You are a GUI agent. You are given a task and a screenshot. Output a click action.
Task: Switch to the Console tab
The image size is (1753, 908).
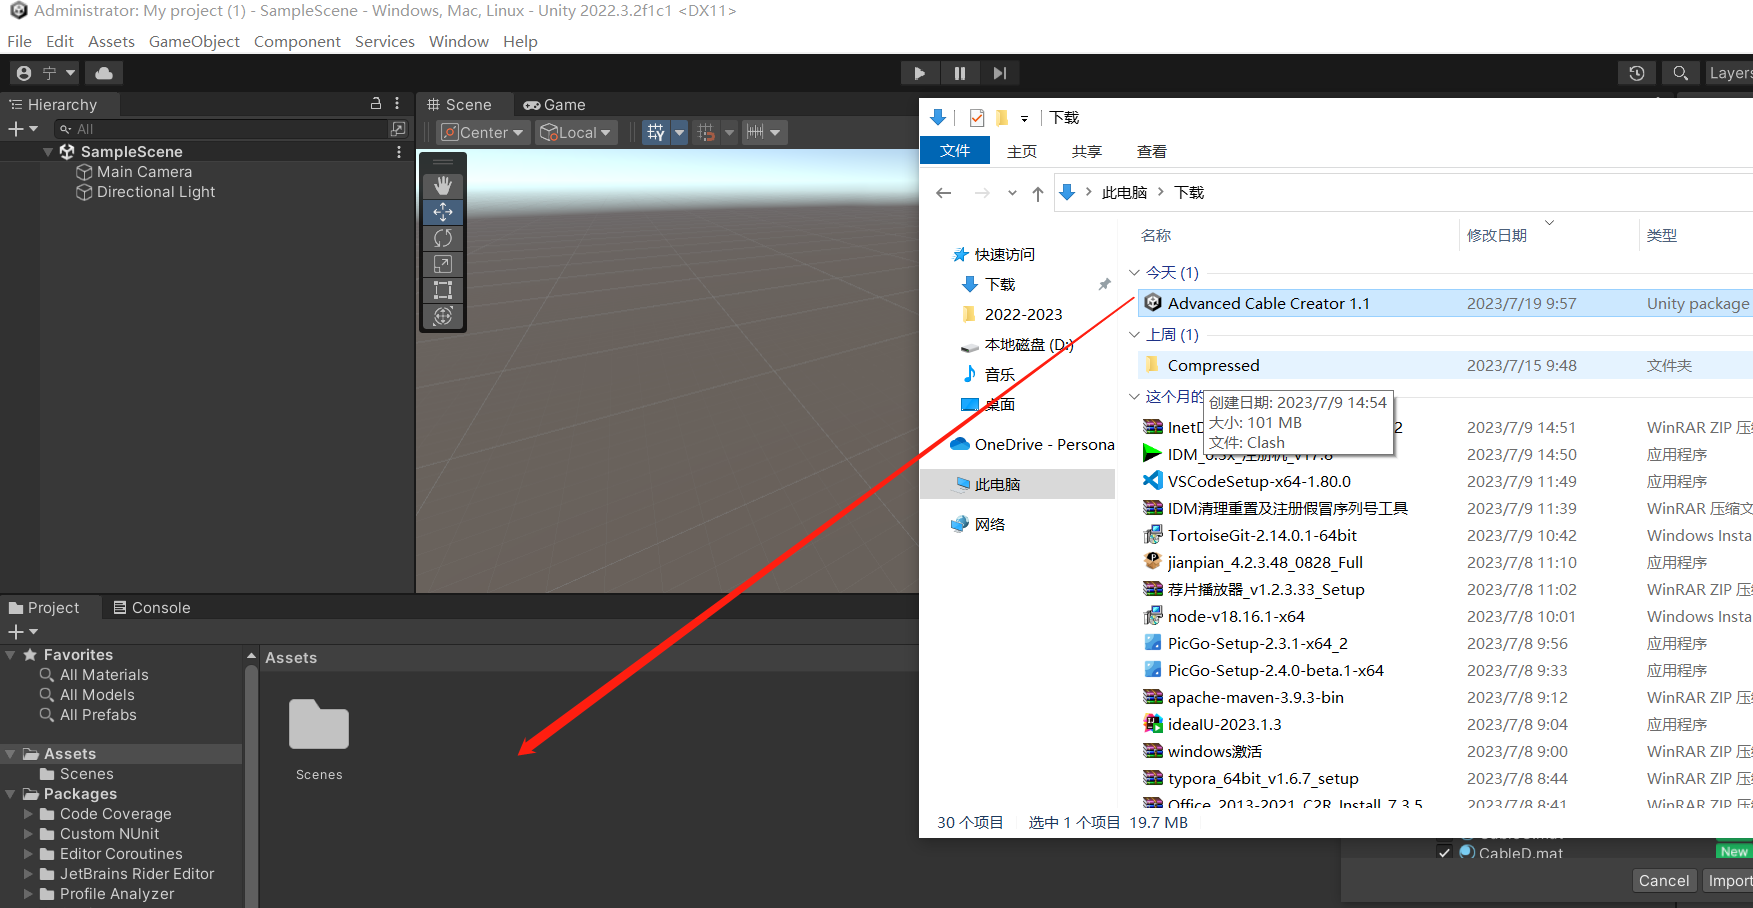point(151,608)
